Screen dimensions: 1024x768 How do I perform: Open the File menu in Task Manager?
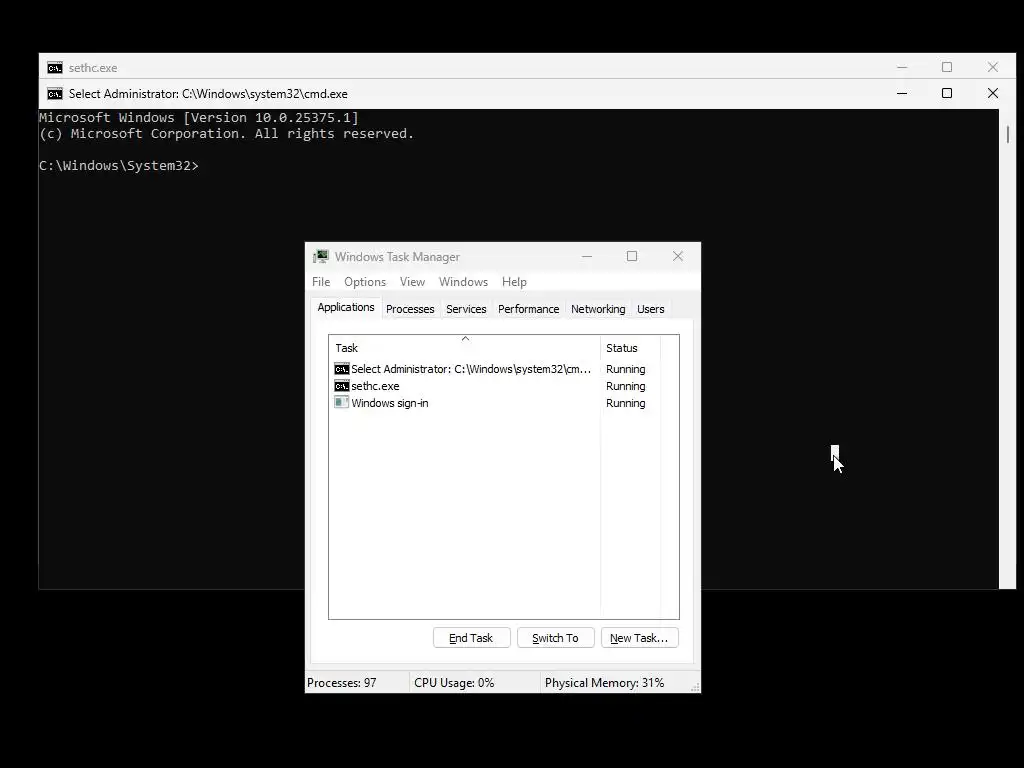tap(321, 281)
